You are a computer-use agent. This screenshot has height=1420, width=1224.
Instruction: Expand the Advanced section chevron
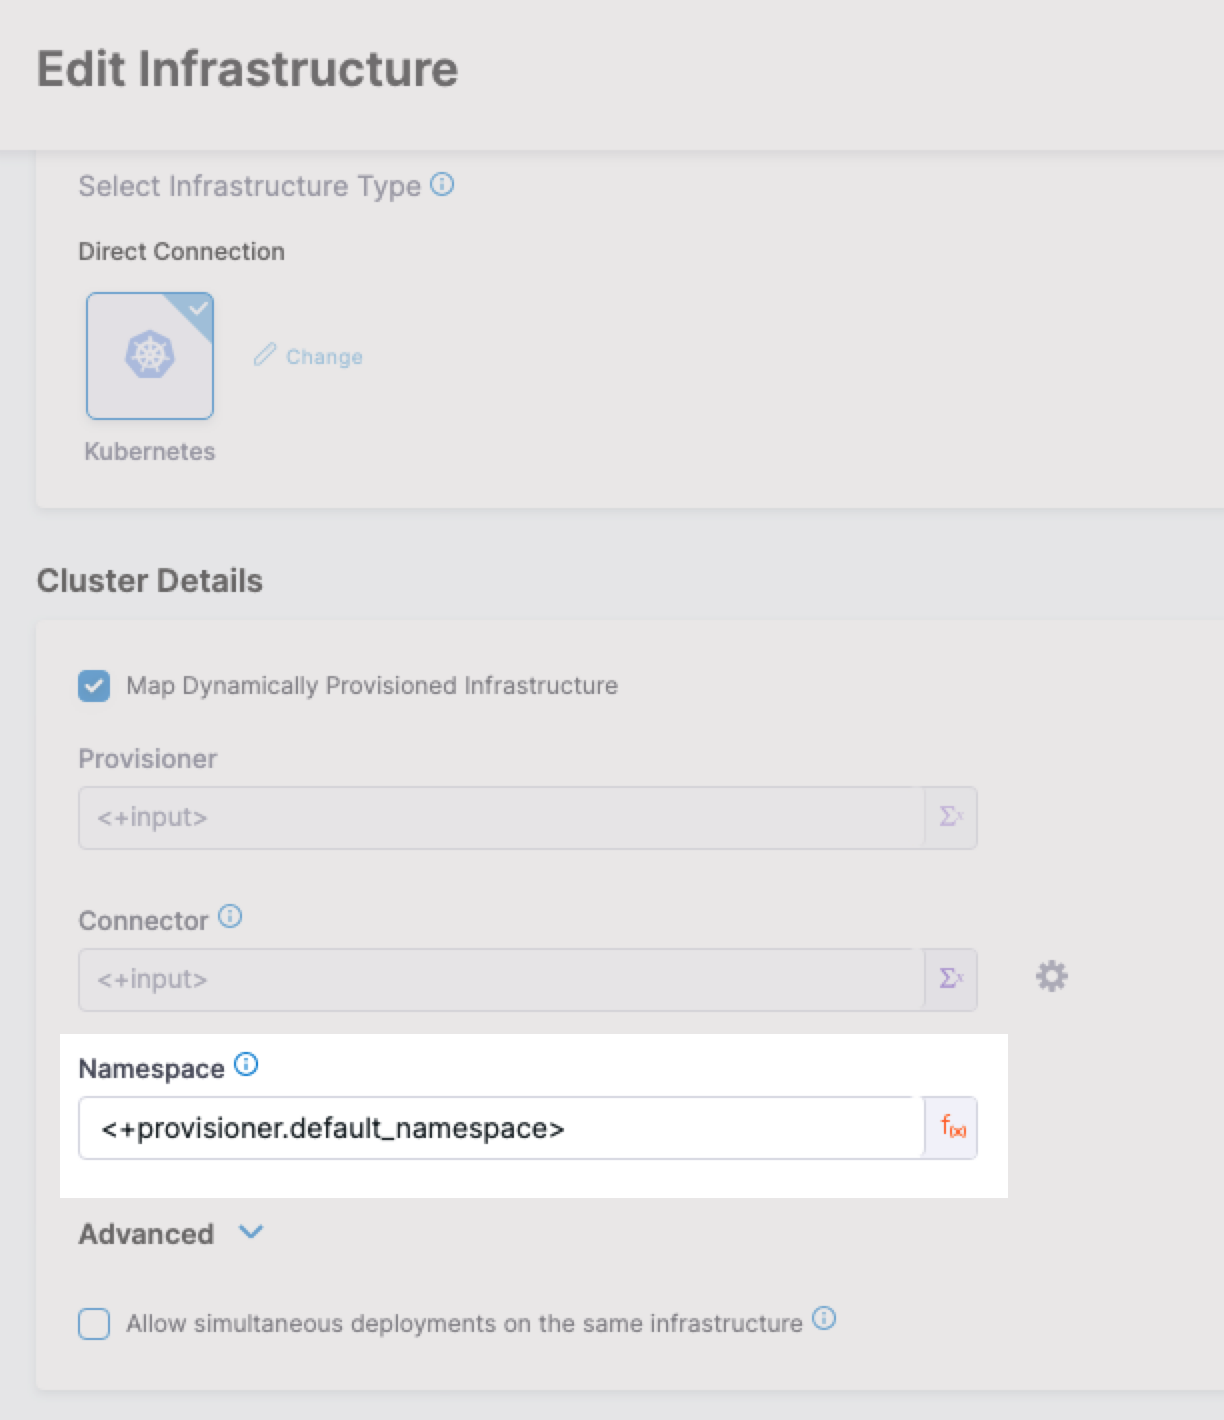[x=251, y=1232]
